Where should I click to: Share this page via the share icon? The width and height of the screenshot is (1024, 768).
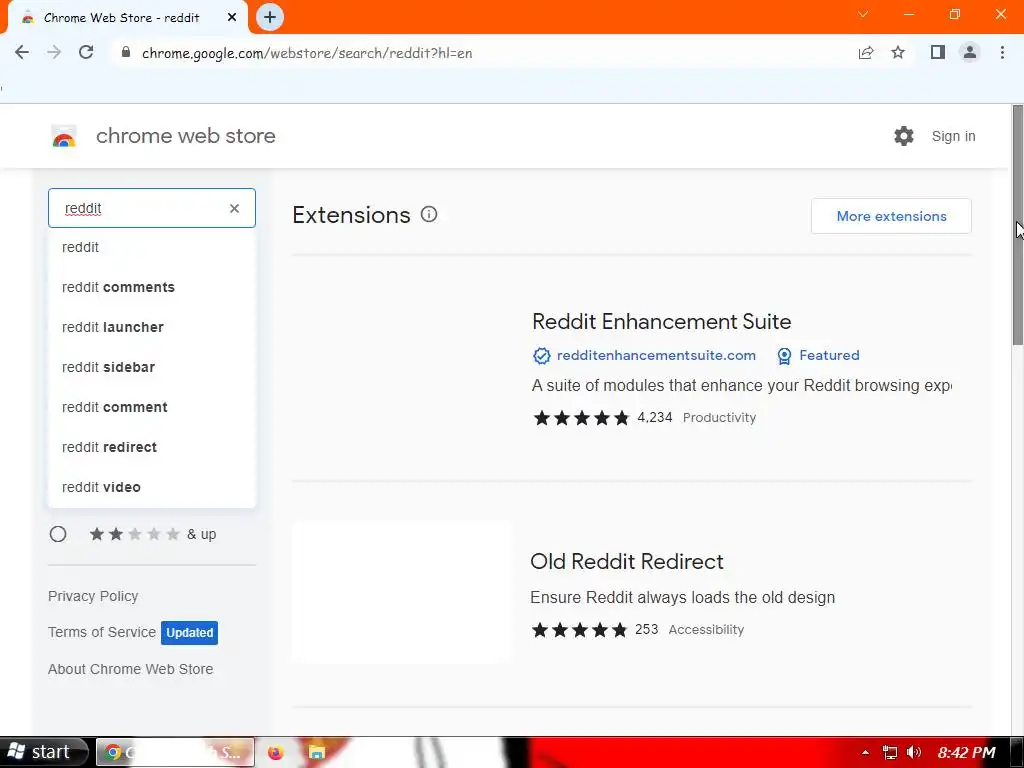coord(866,53)
